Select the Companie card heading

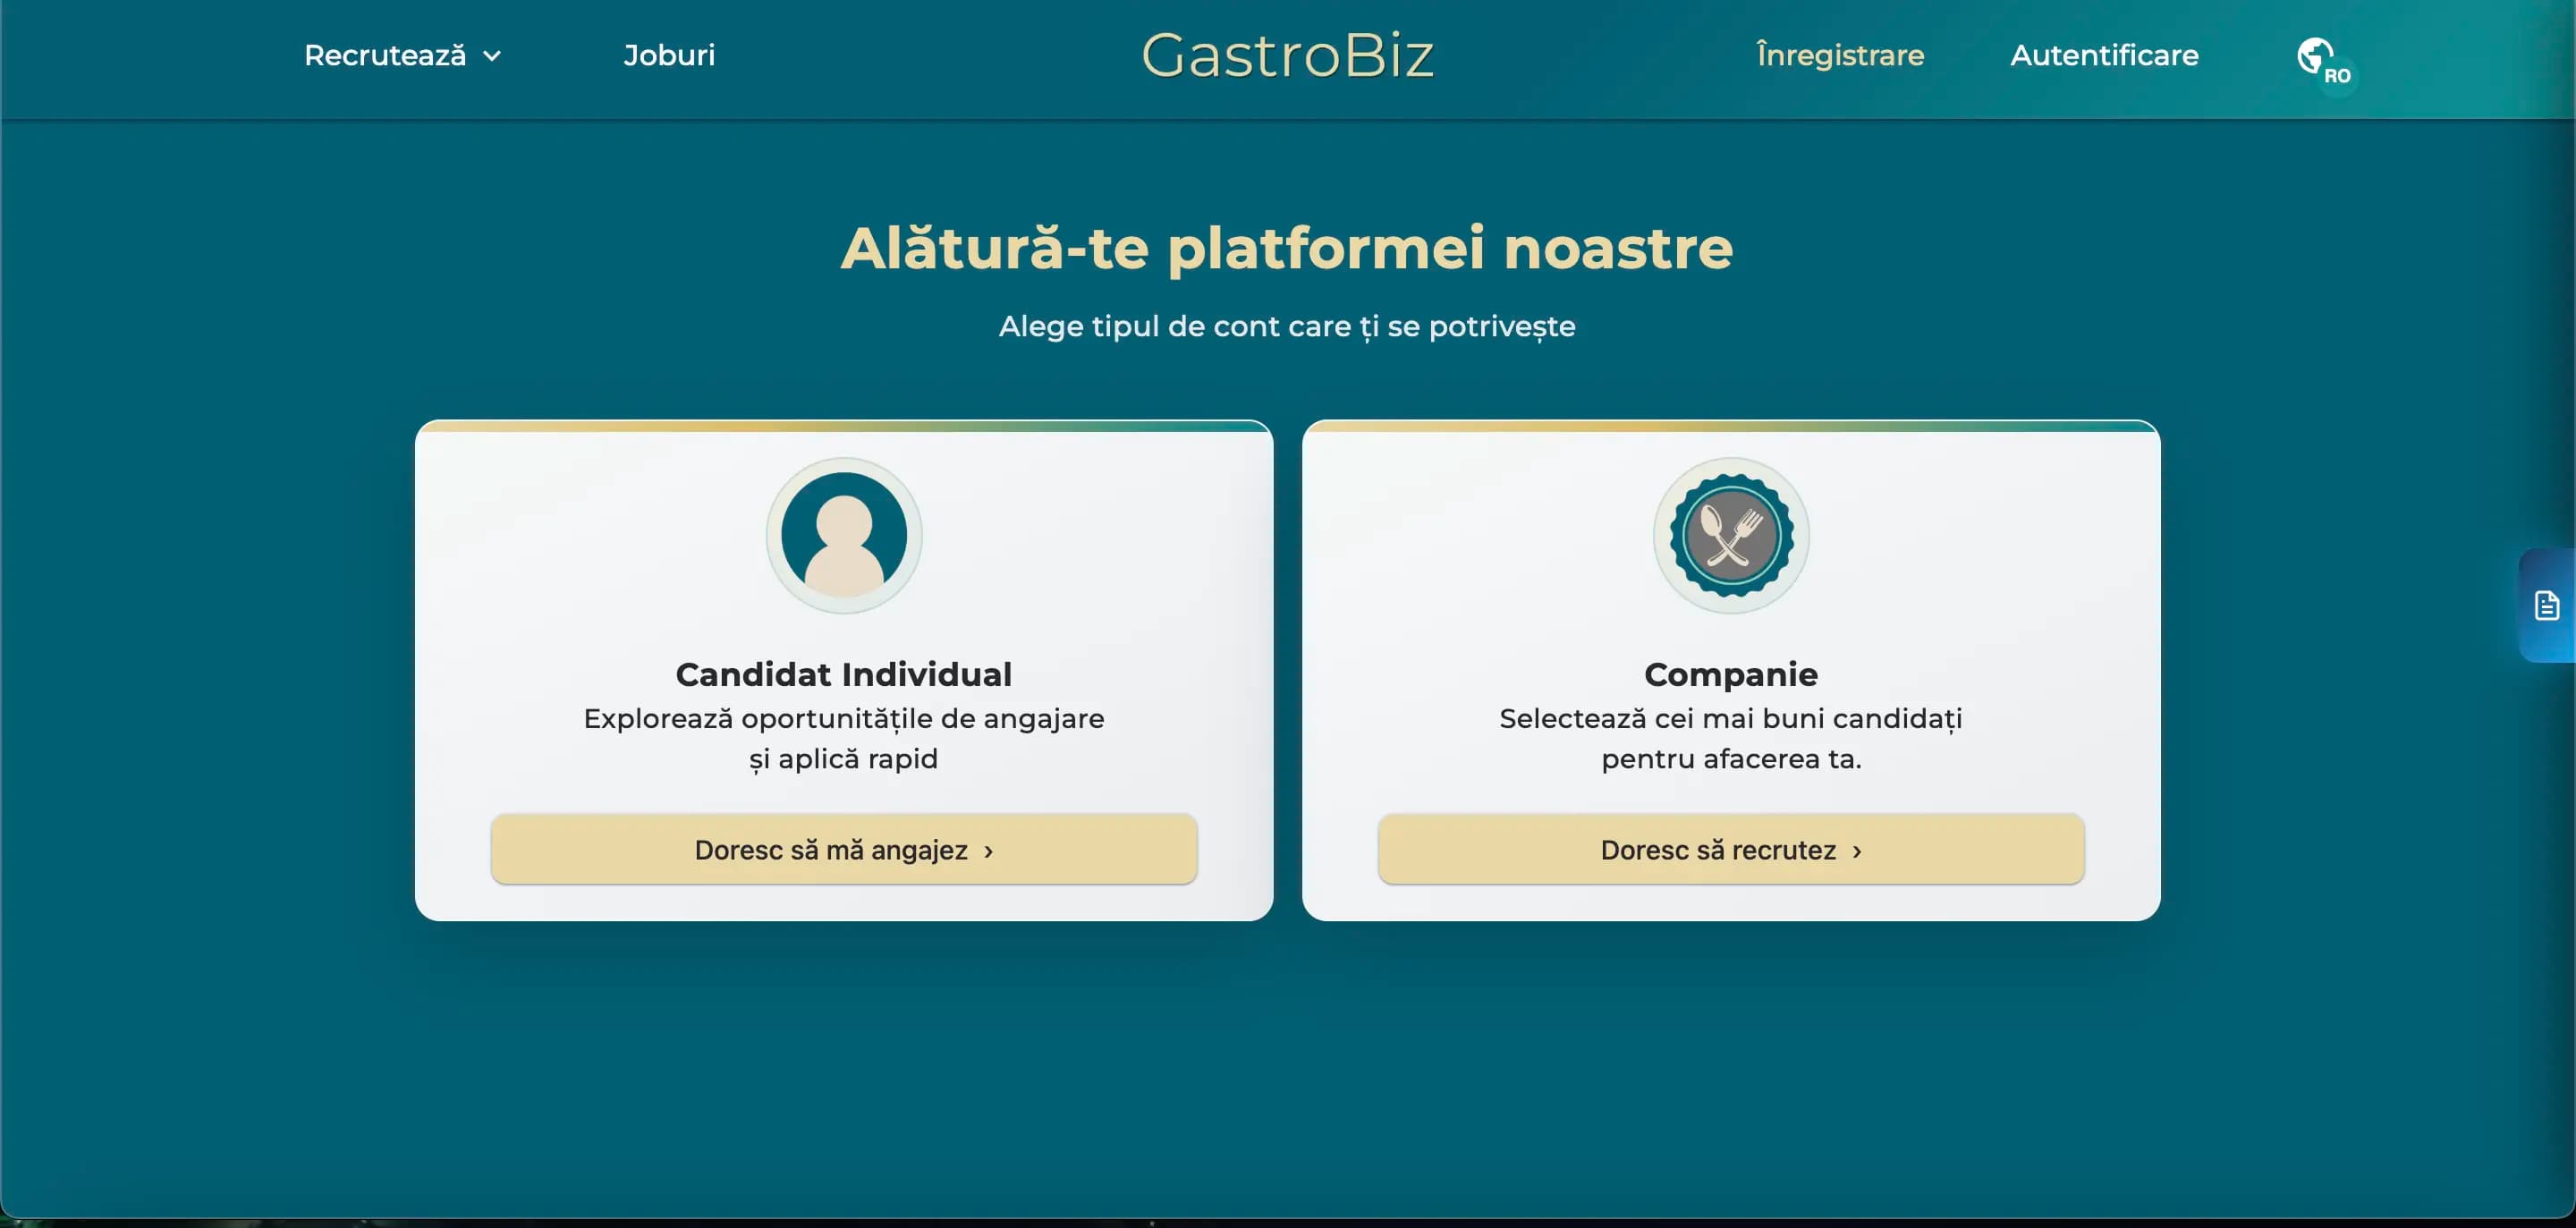pyautogui.click(x=1731, y=674)
